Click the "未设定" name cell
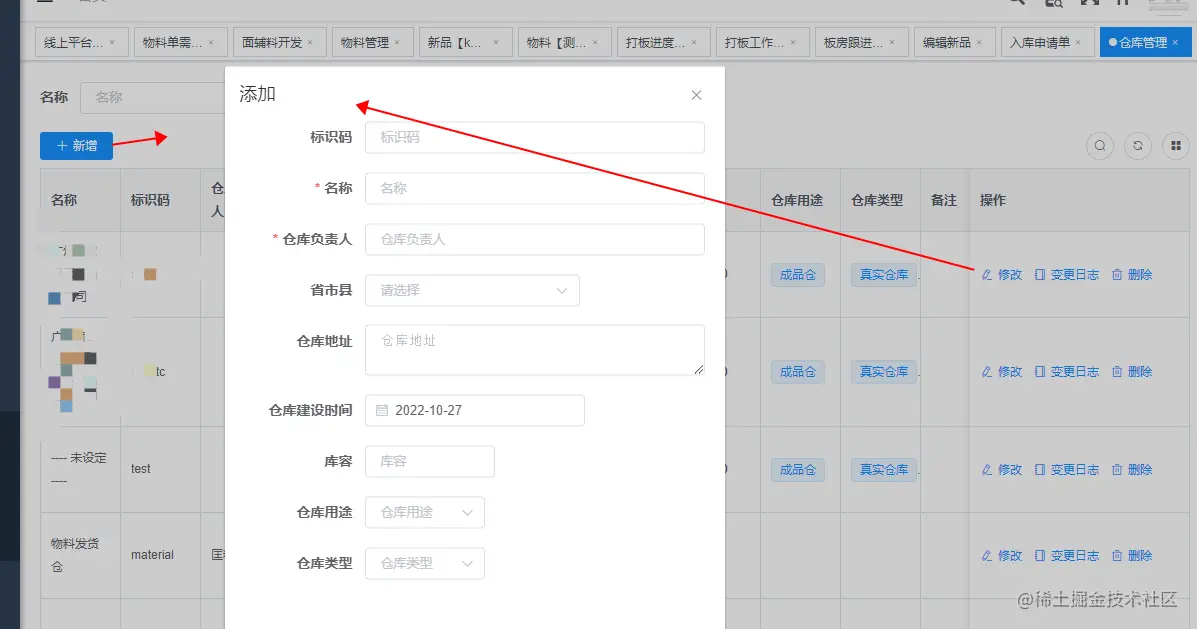This screenshot has width=1197, height=629. tap(79, 469)
